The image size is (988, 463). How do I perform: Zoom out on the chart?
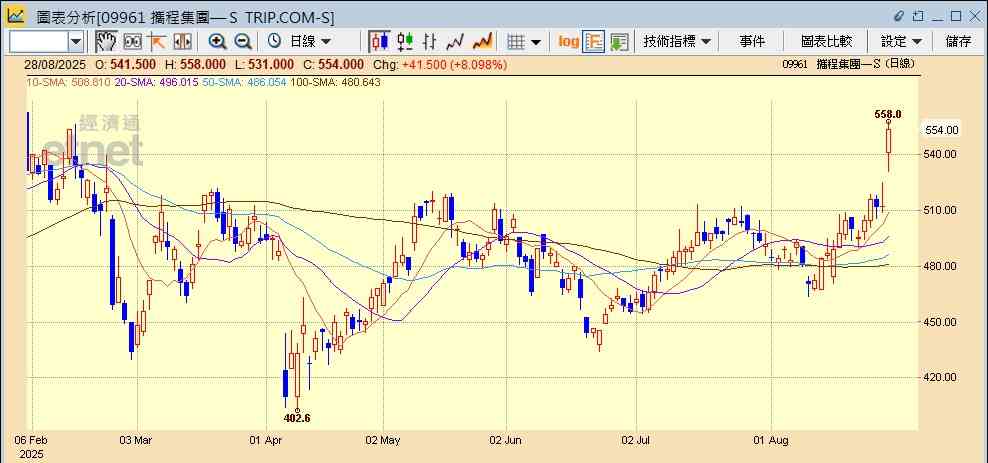click(x=243, y=42)
